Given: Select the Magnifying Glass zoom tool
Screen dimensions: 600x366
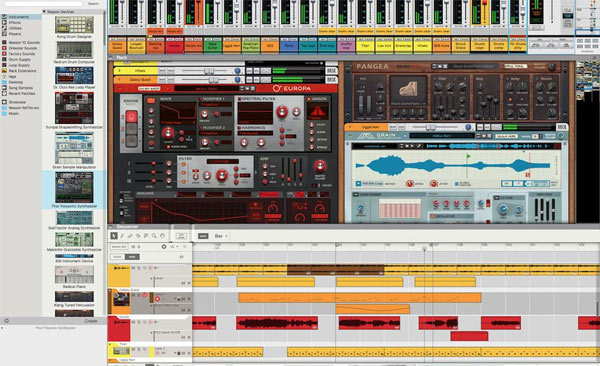Looking at the screenshot, I should pos(154,236).
